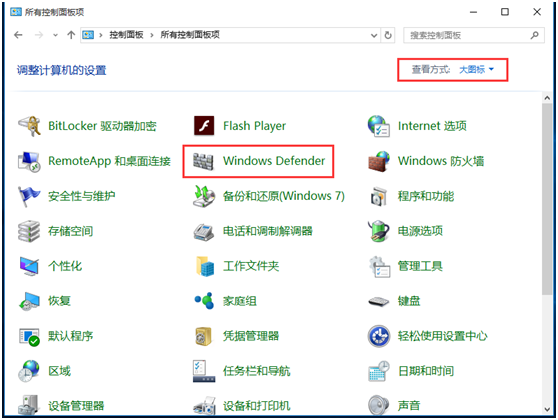Click the 个性化 text link
Viewport: 558px width, 420px height.
(65, 266)
